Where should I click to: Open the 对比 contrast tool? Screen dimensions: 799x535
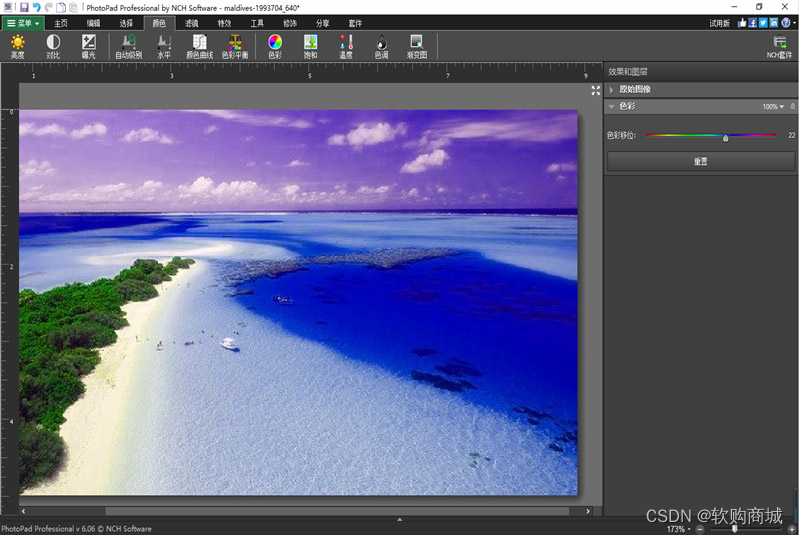point(53,46)
